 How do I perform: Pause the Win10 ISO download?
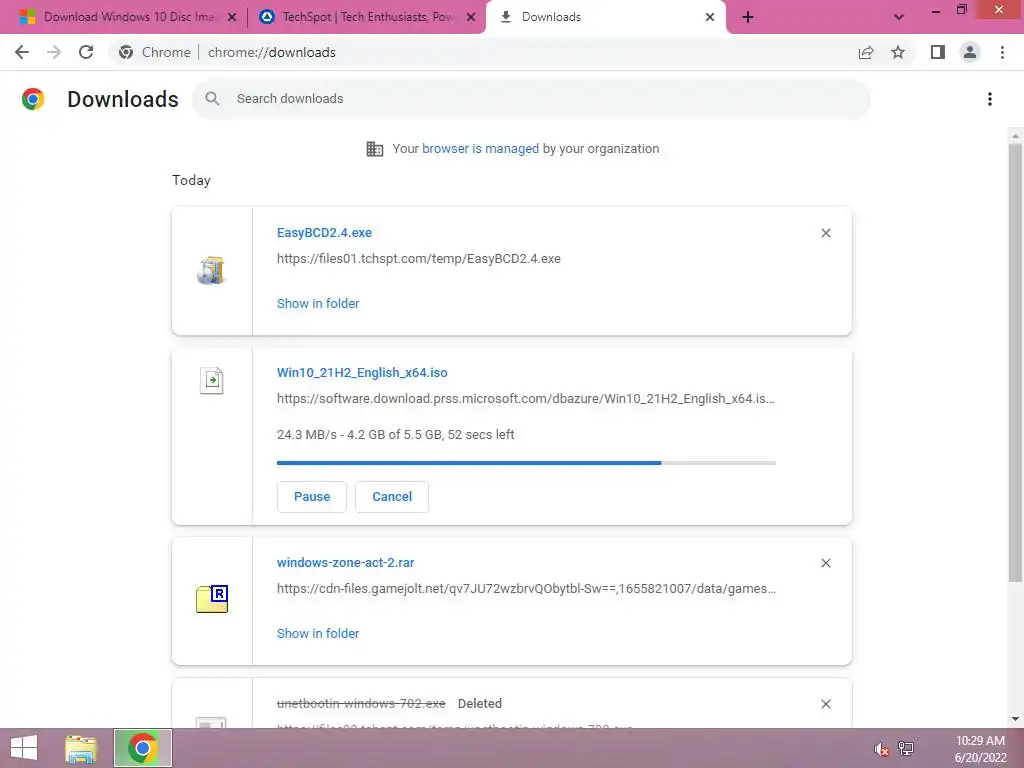312,497
